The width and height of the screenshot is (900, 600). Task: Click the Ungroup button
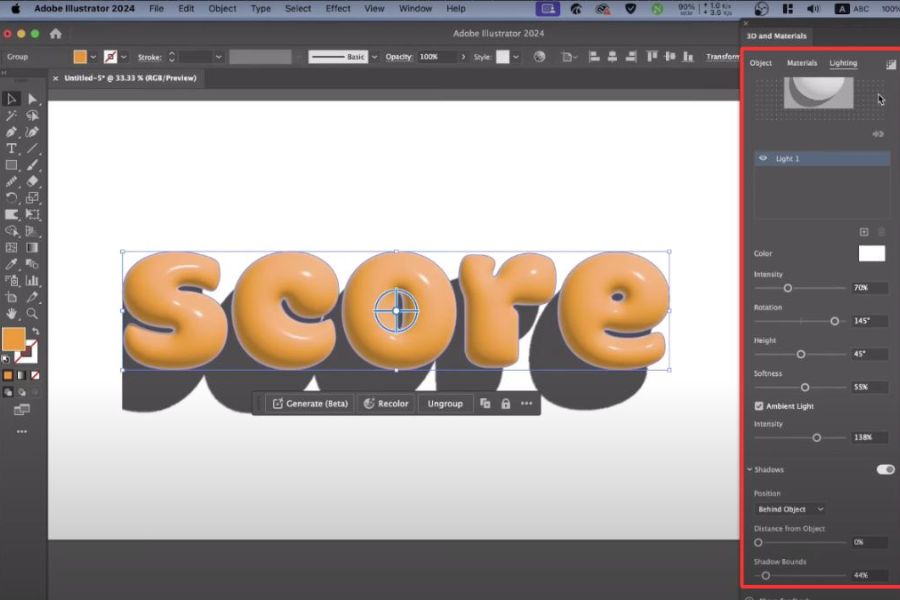coord(445,404)
